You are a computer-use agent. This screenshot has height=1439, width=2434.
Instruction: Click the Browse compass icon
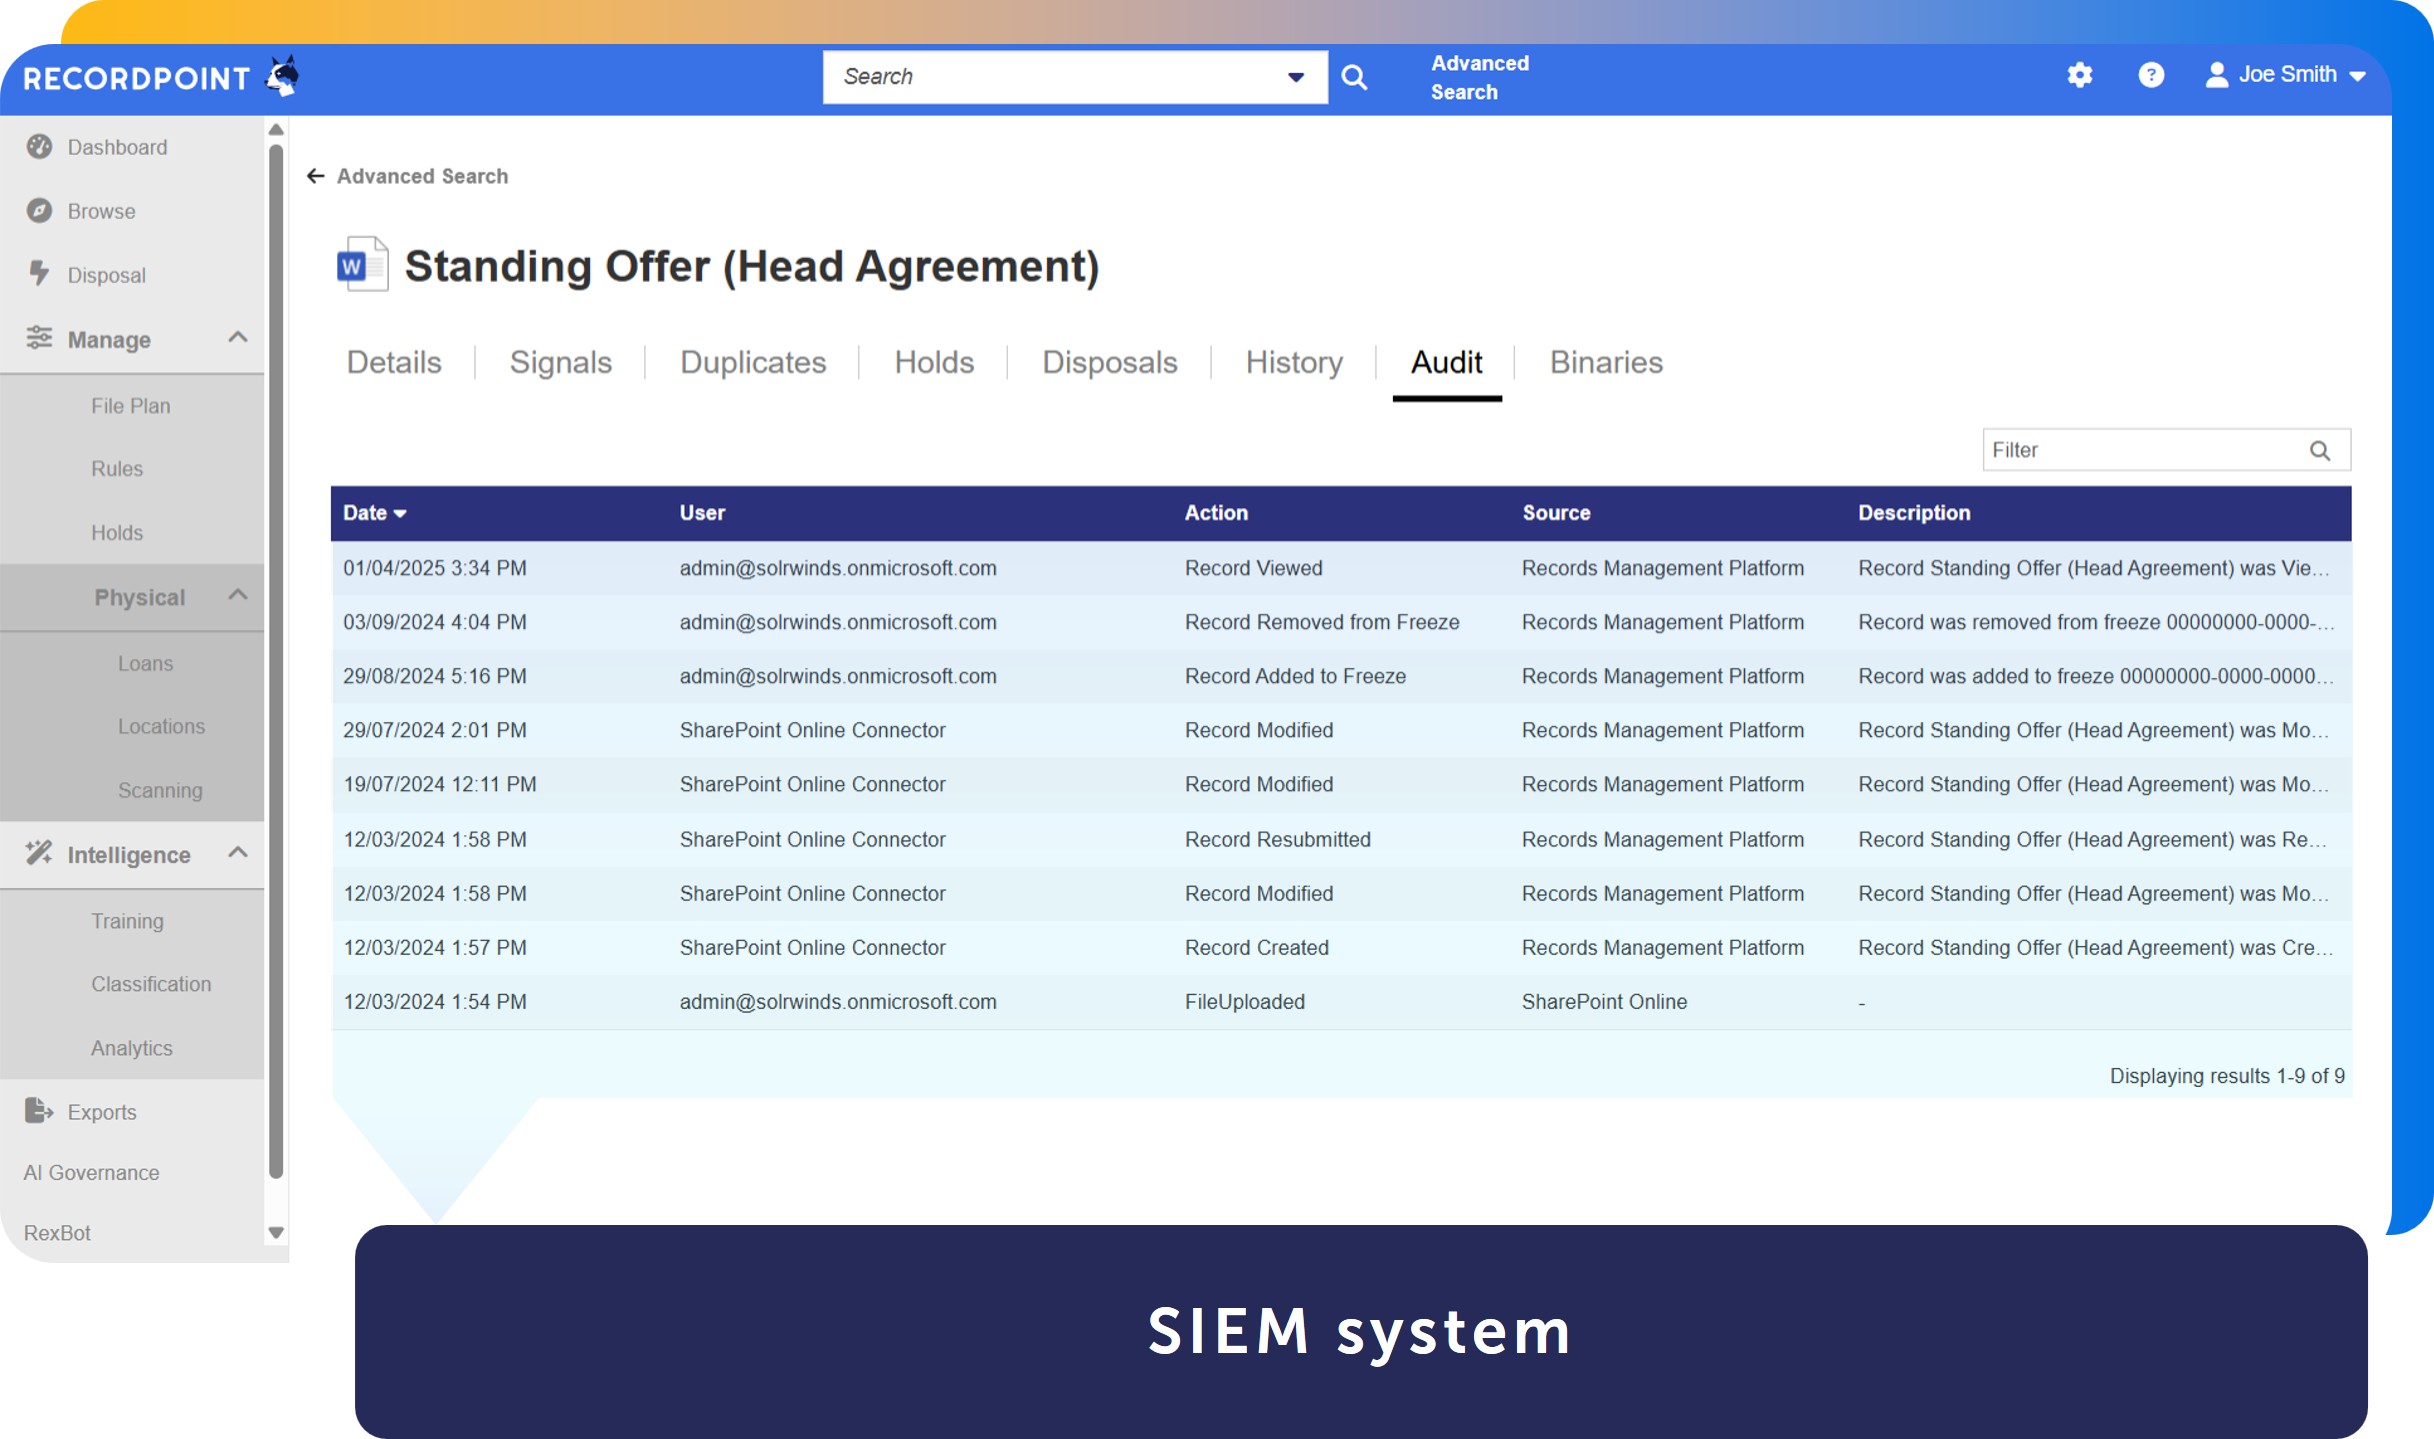[x=39, y=211]
